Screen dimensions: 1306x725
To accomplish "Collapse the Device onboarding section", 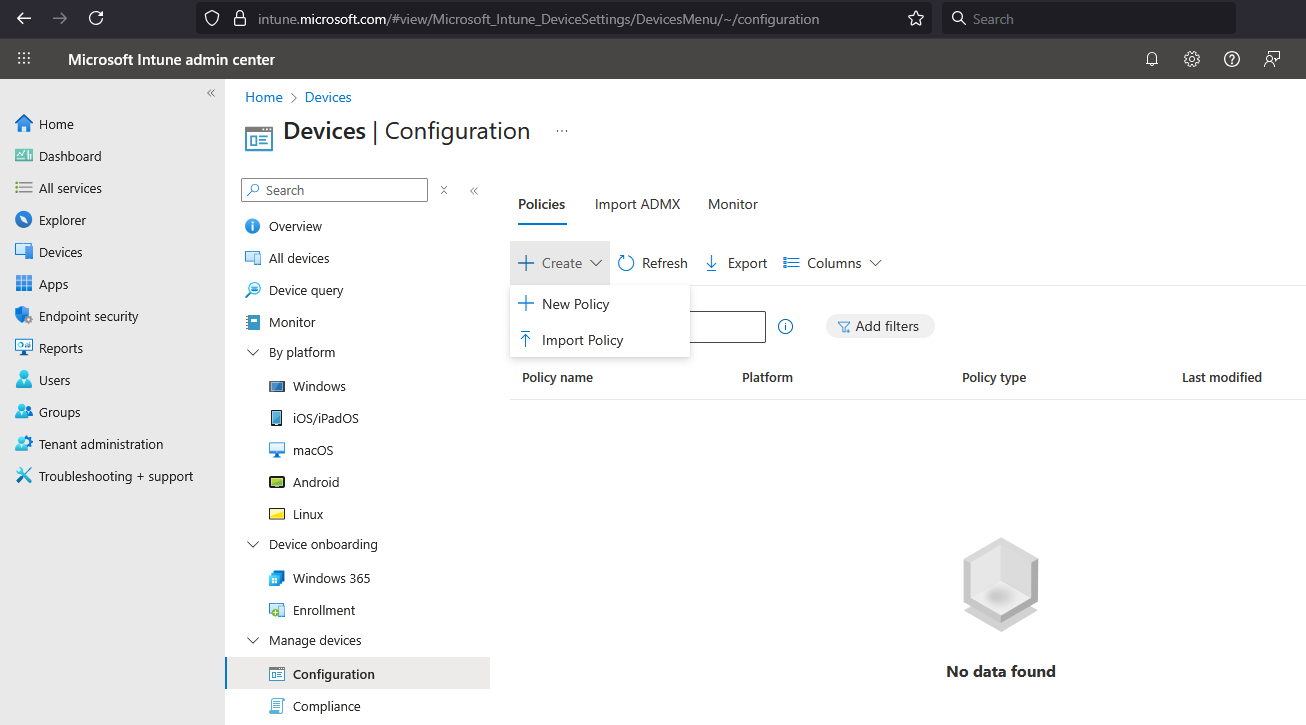I will (x=253, y=545).
